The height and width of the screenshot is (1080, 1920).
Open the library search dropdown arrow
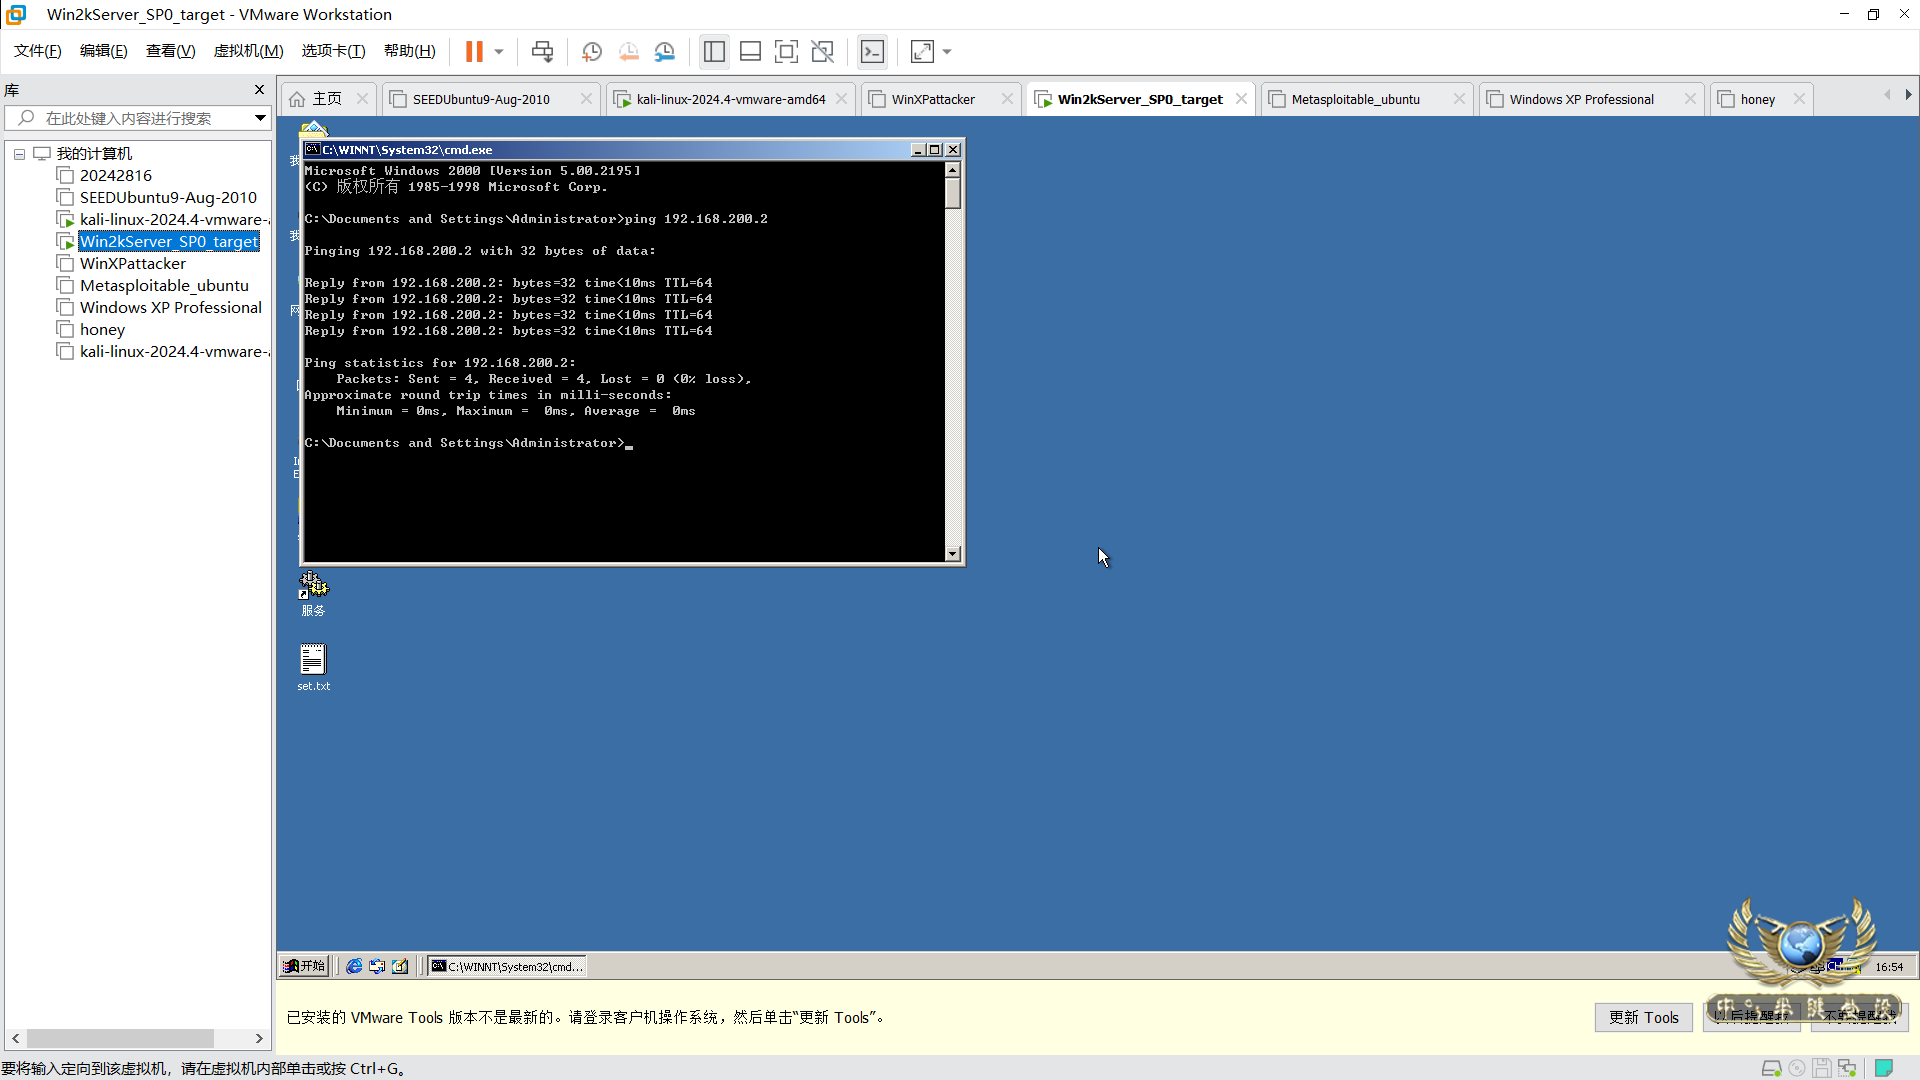point(260,118)
